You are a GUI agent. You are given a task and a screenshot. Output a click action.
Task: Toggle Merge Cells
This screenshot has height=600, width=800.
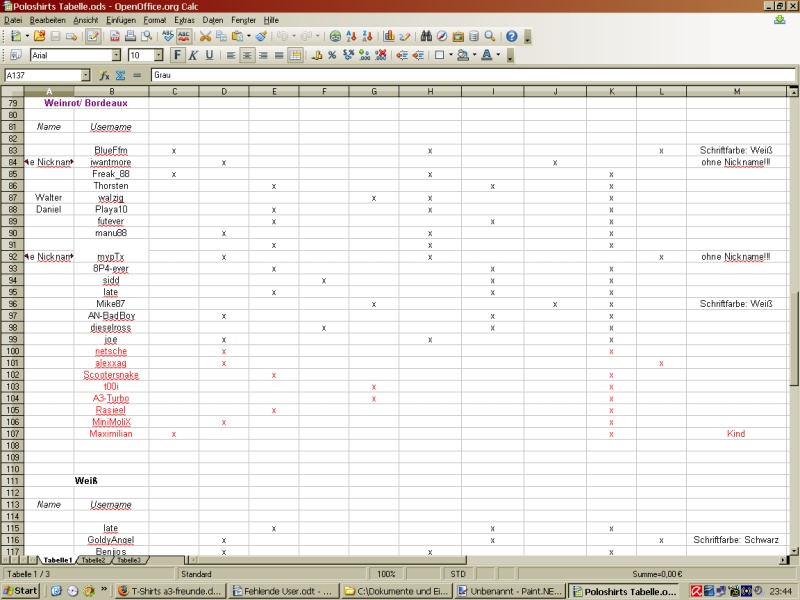click(x=295, y=55)
